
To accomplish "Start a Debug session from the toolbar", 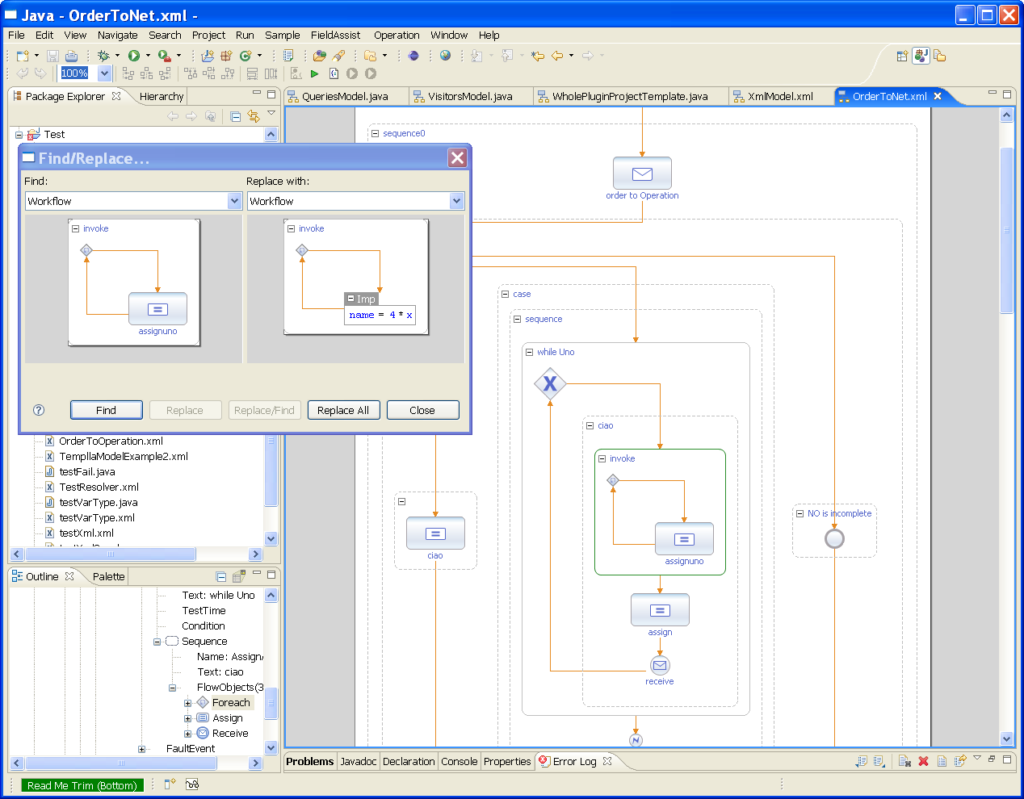I will pyautogui.click(x=103, y=56).
